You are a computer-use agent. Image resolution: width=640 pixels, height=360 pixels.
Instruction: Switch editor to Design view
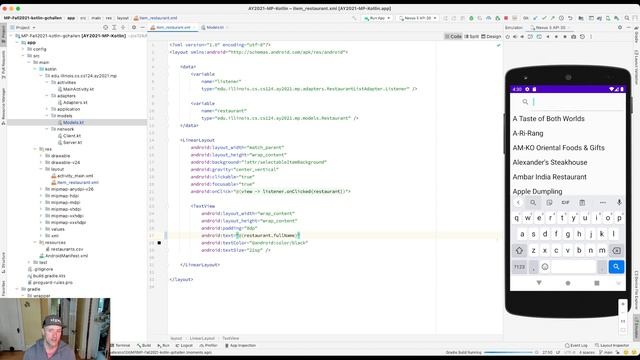tap(491, 36)
